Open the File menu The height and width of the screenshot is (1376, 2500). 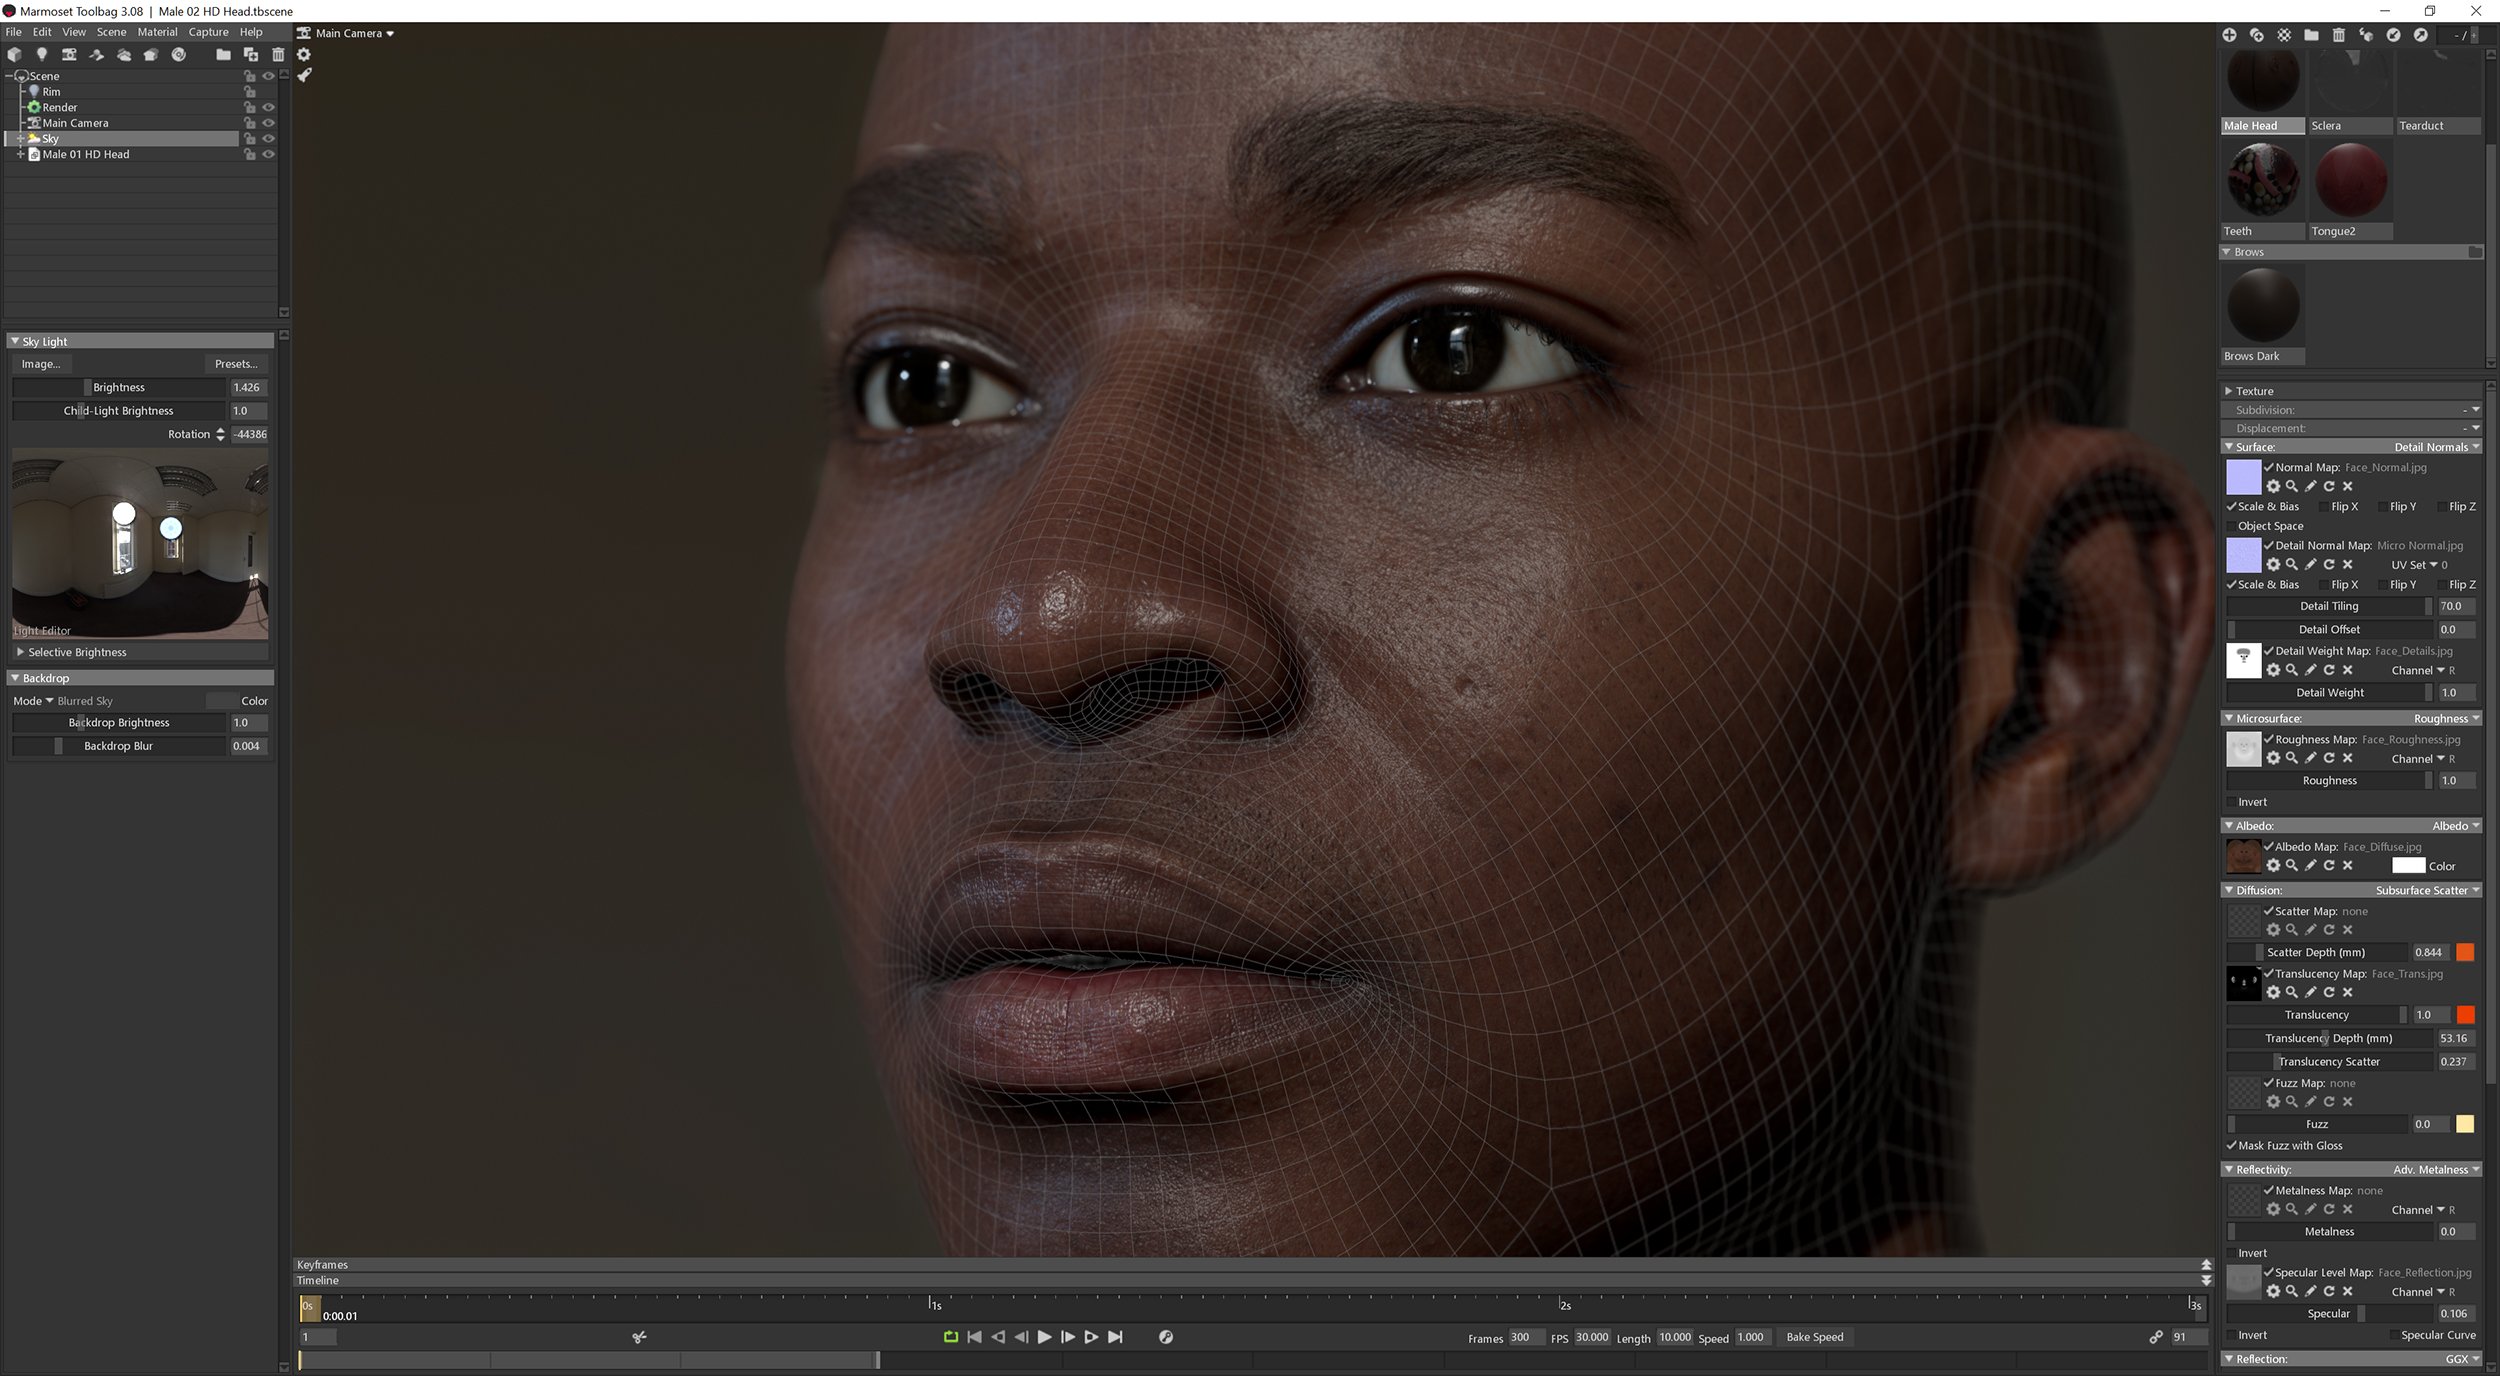coord(14,32)
